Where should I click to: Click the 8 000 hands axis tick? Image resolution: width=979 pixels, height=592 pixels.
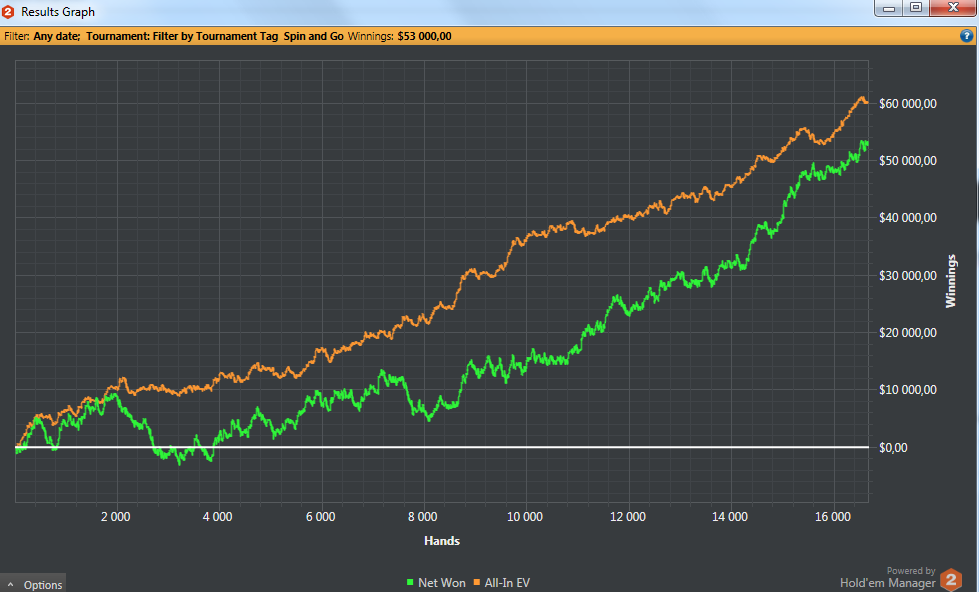(x=423, y=516)
